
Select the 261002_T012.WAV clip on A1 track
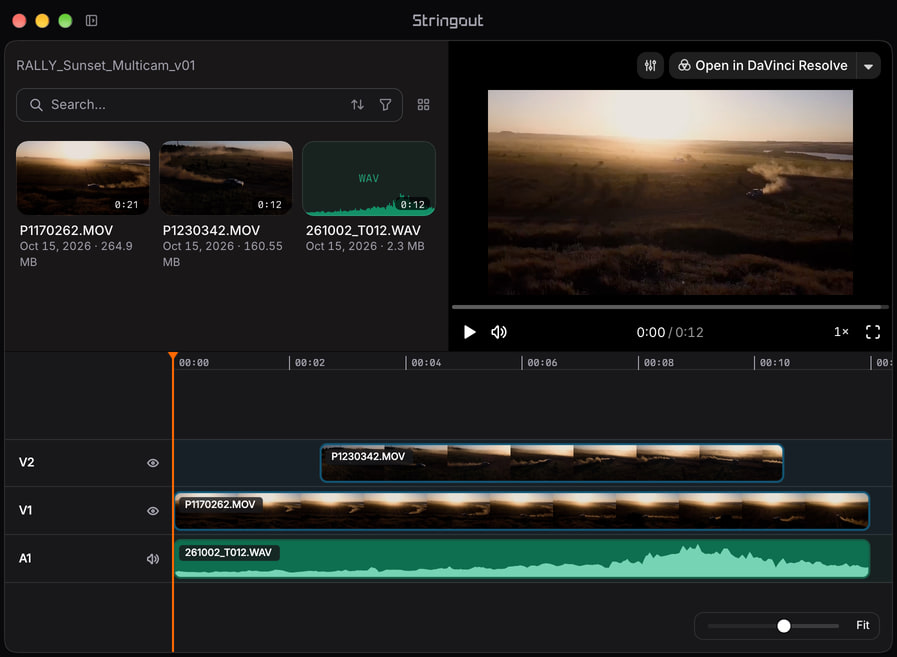click(x=522, y=559)
